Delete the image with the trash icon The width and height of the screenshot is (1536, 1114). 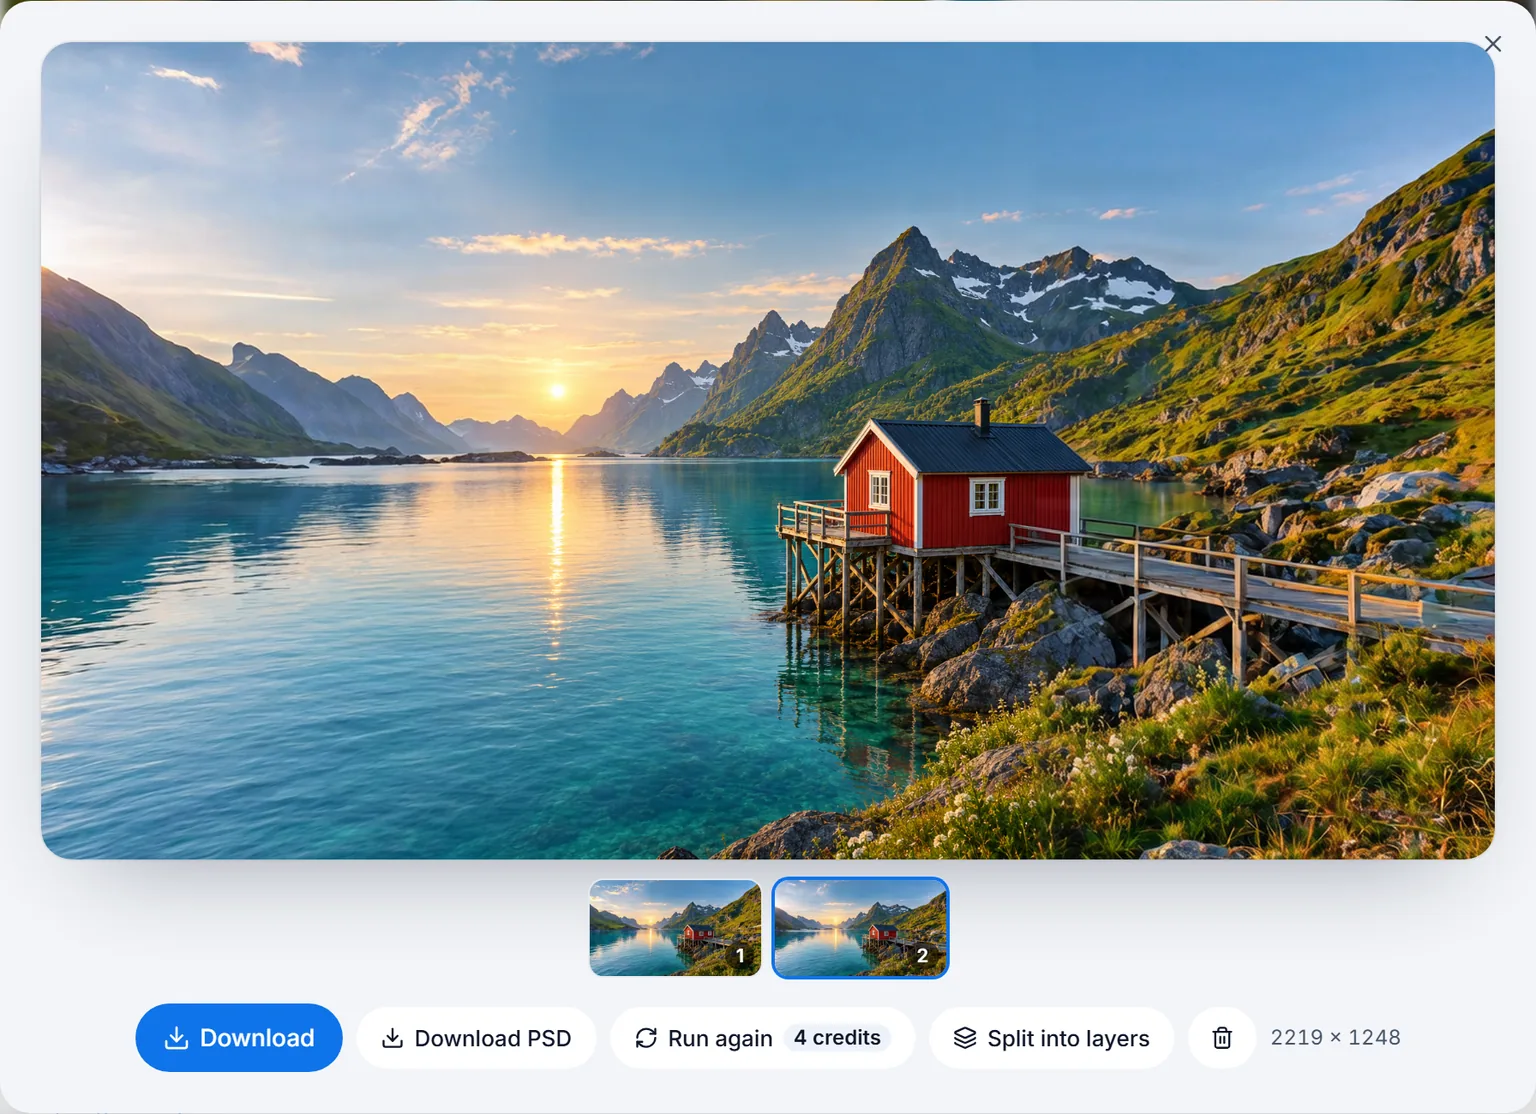coord(1222,1038)
